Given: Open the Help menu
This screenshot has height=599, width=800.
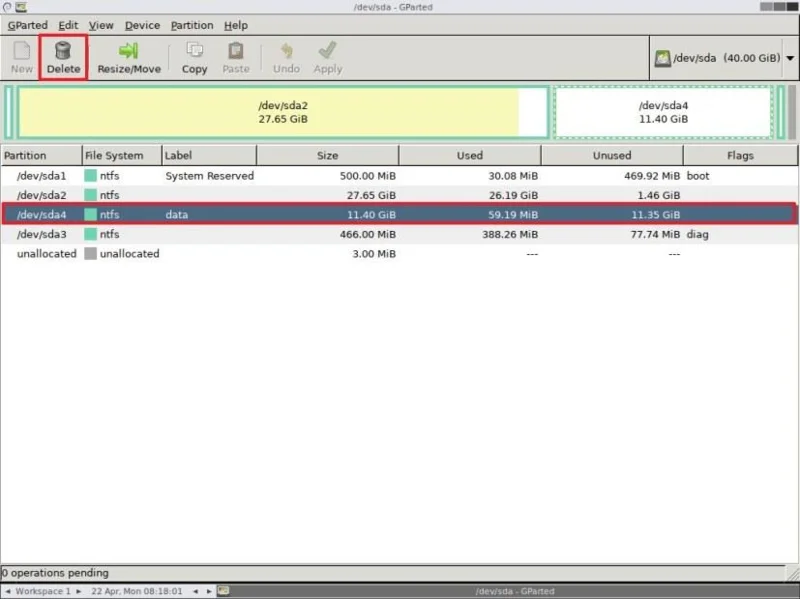Looking at the screenshot, I should click(236, 25).
